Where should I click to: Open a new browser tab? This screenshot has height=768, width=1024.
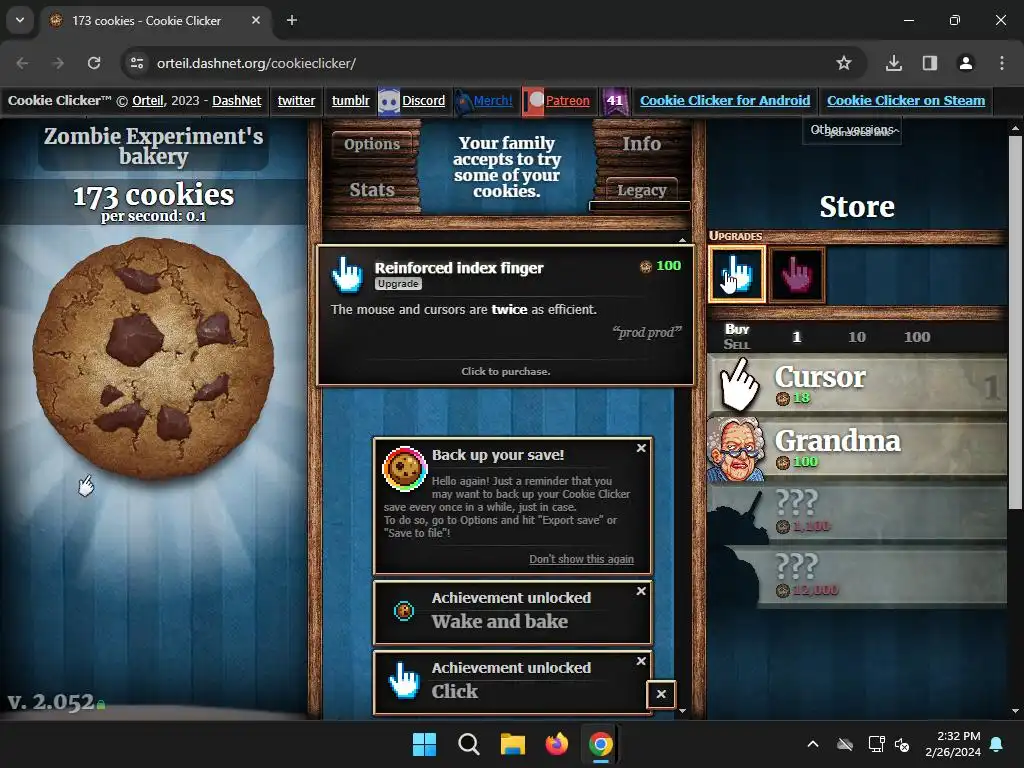click(x=292, y=20)
